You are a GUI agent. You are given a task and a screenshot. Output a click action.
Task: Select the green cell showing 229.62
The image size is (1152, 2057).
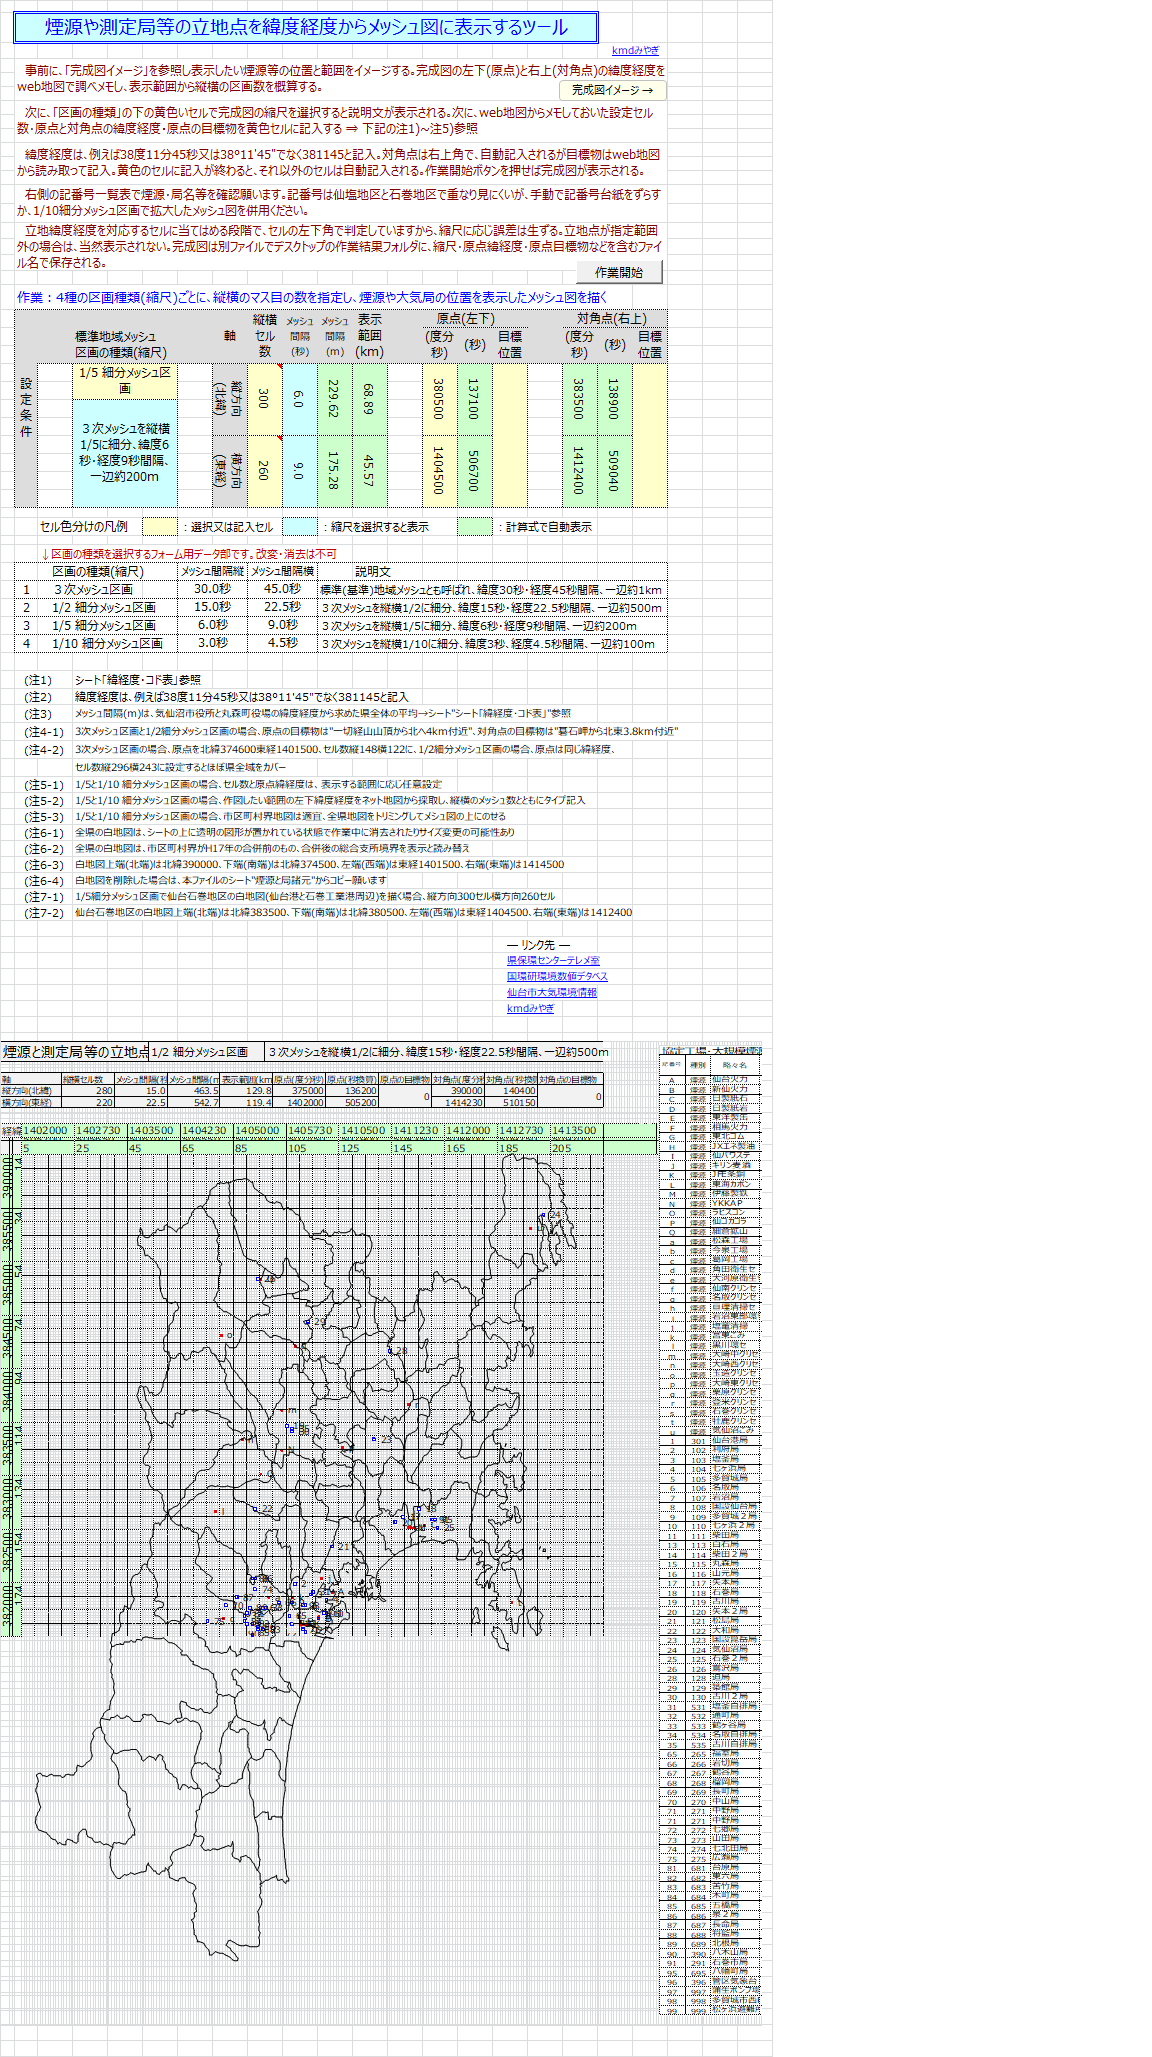tap(334, 399)
